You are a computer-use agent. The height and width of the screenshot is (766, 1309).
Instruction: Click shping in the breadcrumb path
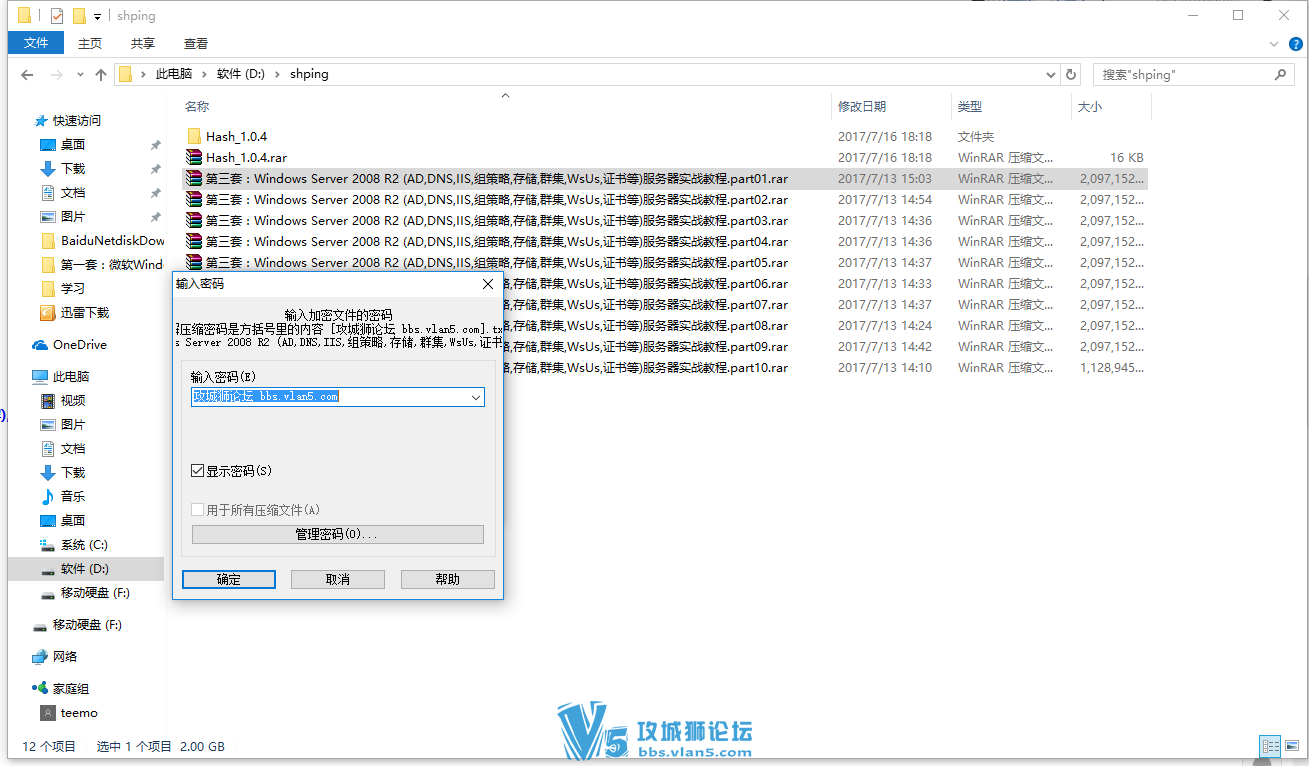pos(309,75)
